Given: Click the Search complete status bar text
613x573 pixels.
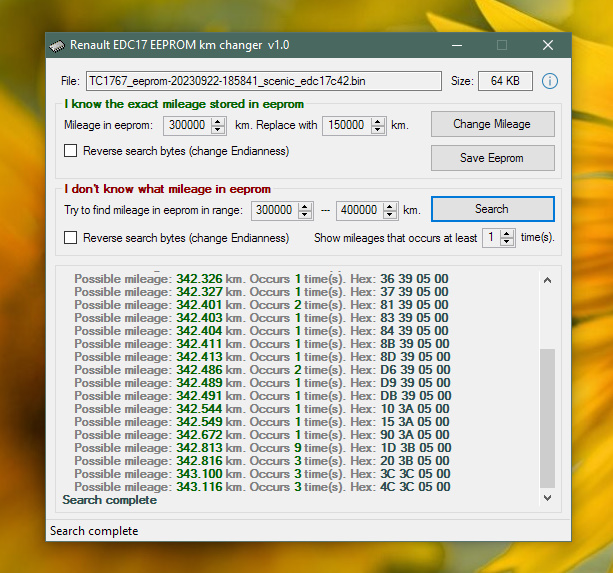Looking at the screenshot, I should (94, 531).
